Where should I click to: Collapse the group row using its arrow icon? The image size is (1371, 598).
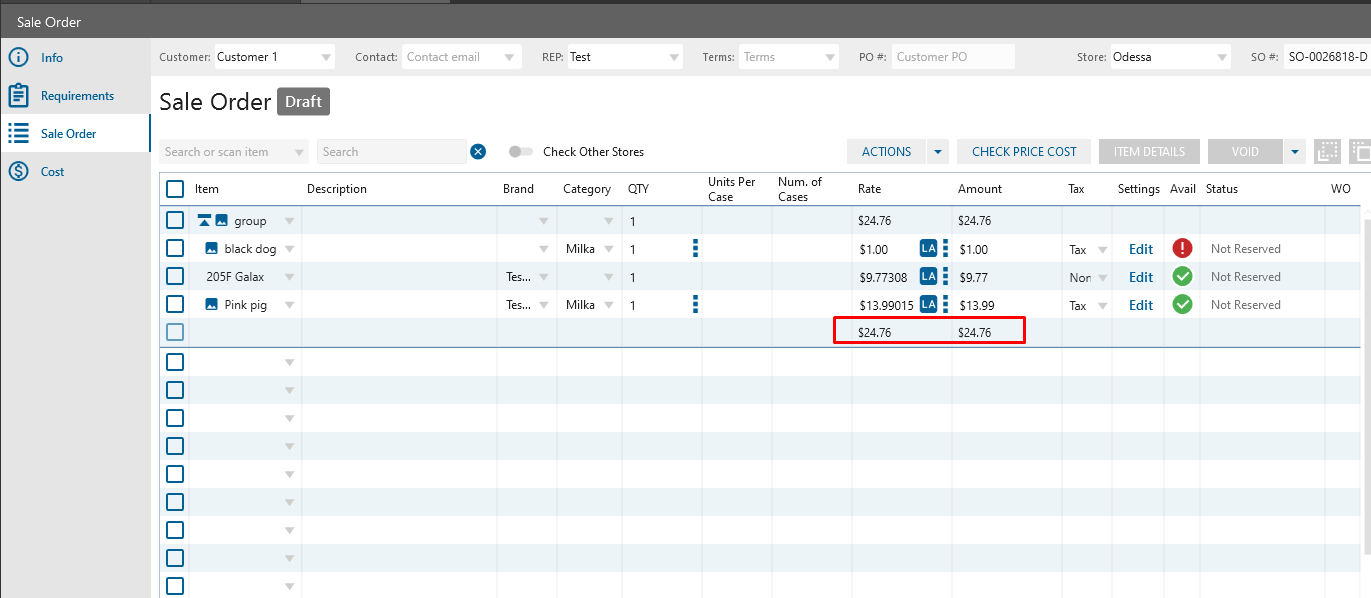click(x=204, y=221)
